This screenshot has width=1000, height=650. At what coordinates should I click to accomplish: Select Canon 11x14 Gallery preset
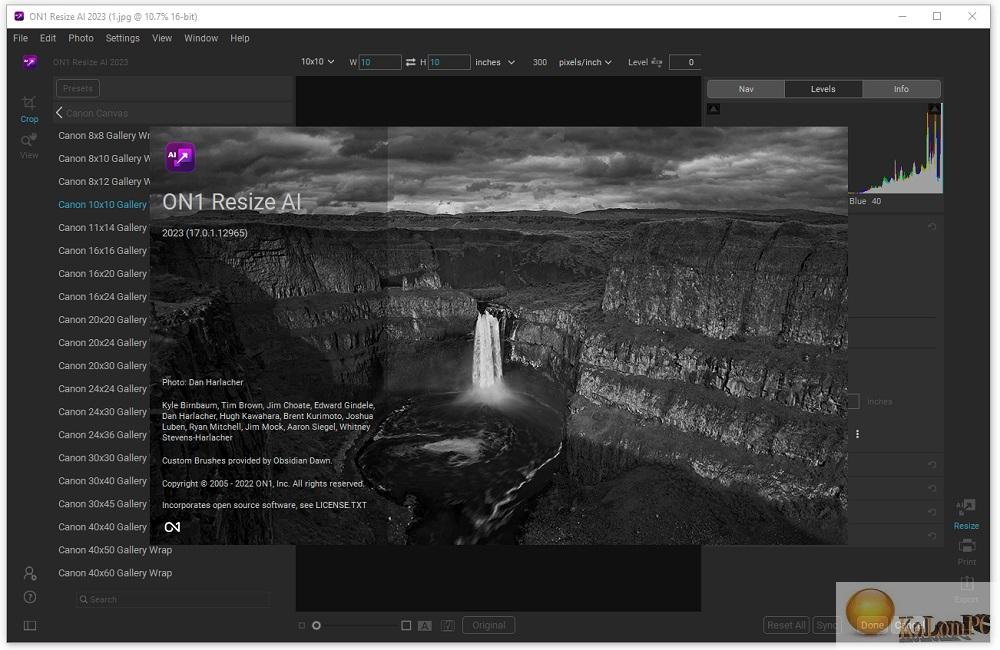click(102, 227)
